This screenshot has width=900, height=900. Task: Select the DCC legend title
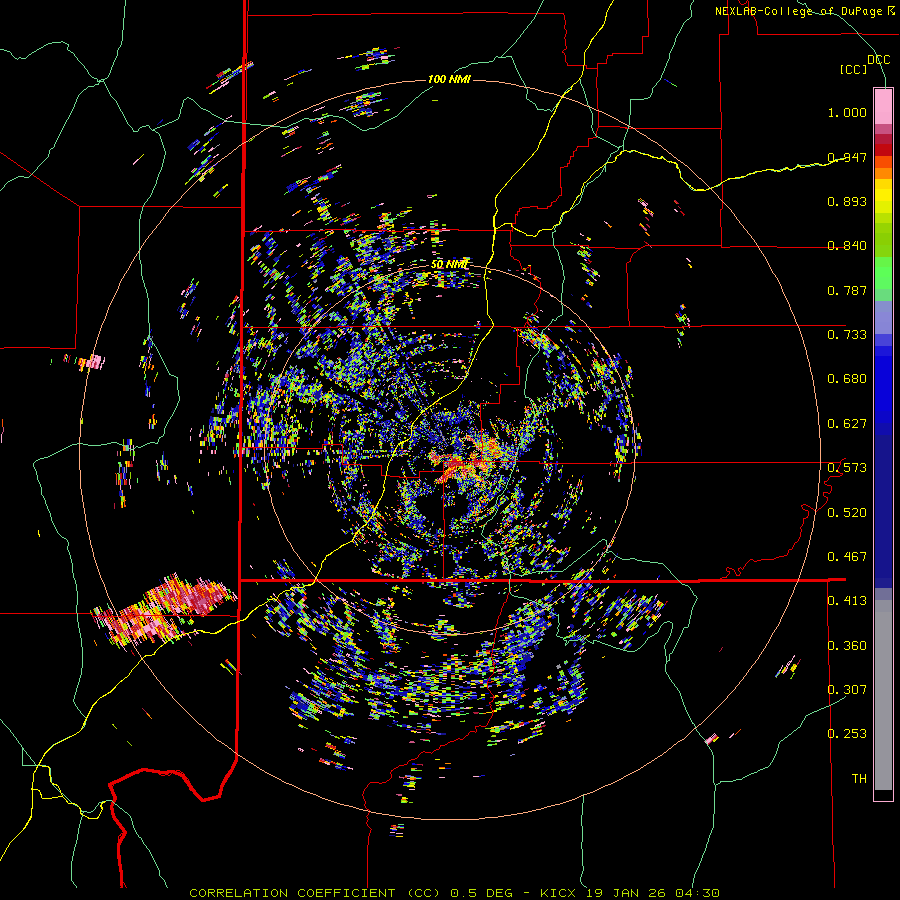[x=879, y=60]
